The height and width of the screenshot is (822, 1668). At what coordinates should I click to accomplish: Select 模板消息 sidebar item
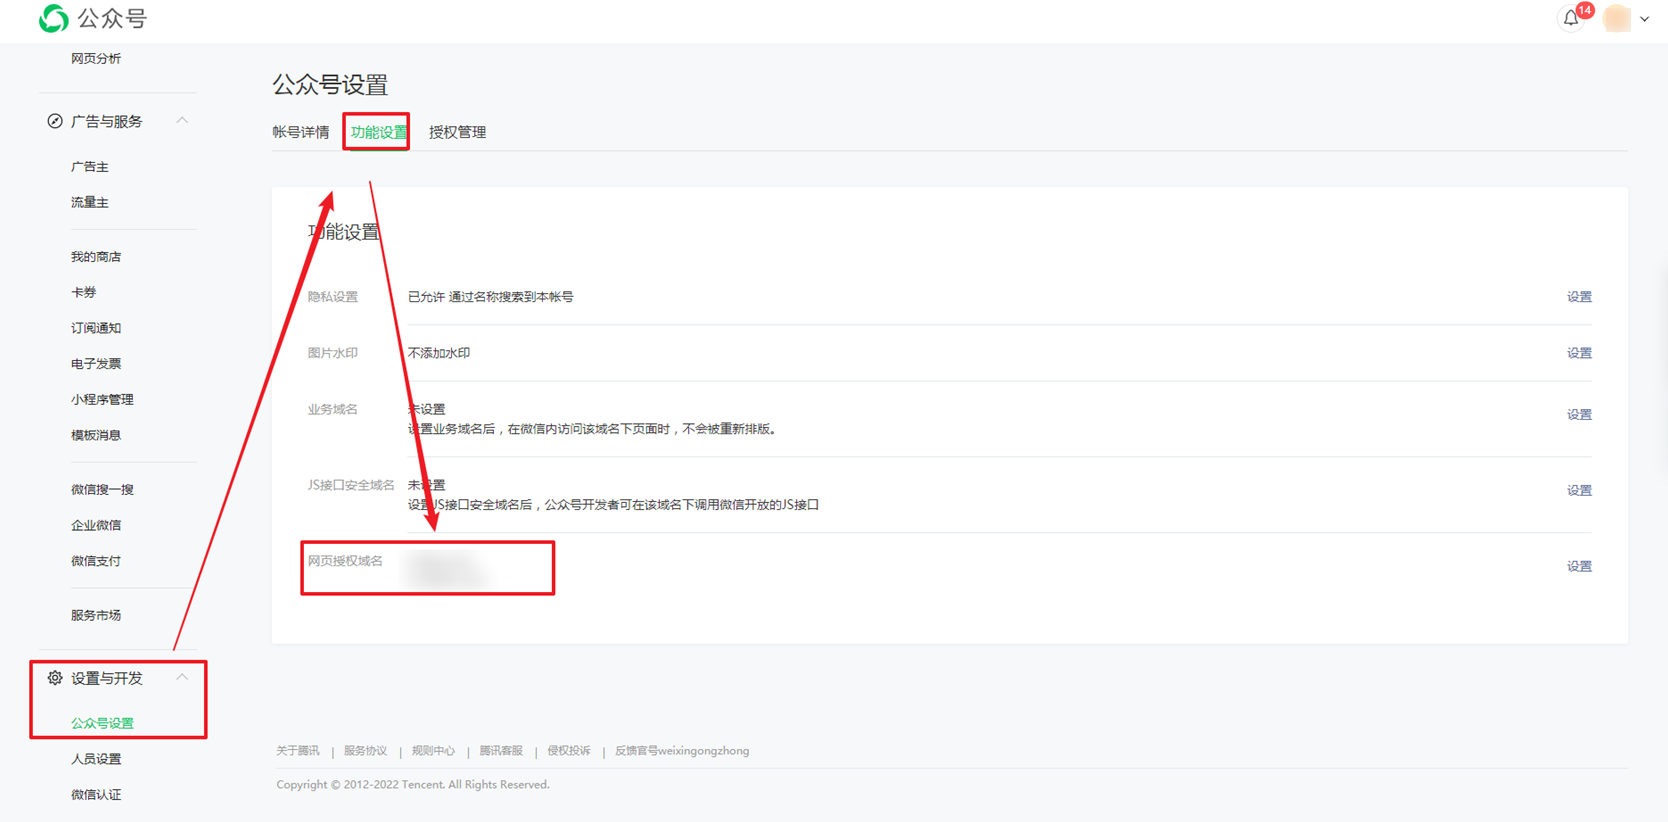point(96,435)
